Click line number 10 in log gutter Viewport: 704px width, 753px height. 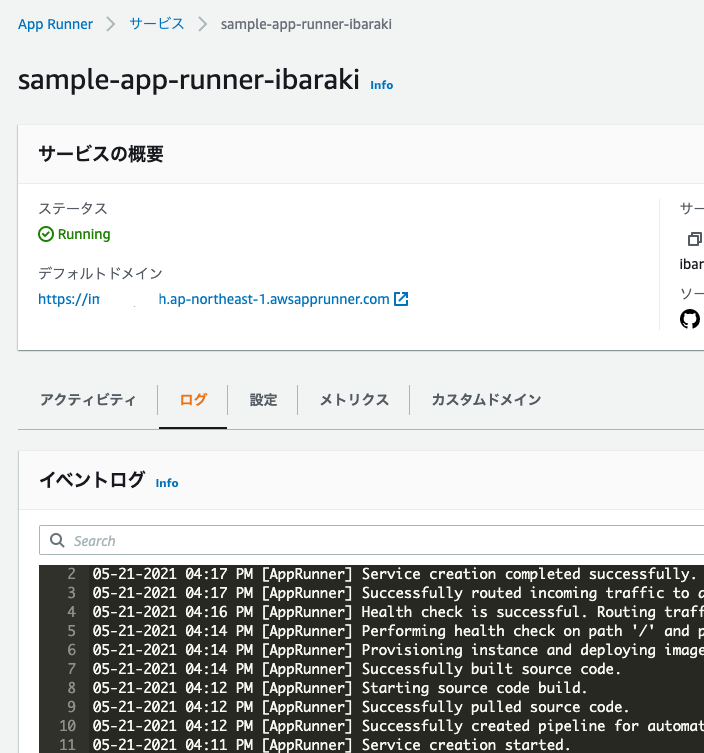pos(68,726)
